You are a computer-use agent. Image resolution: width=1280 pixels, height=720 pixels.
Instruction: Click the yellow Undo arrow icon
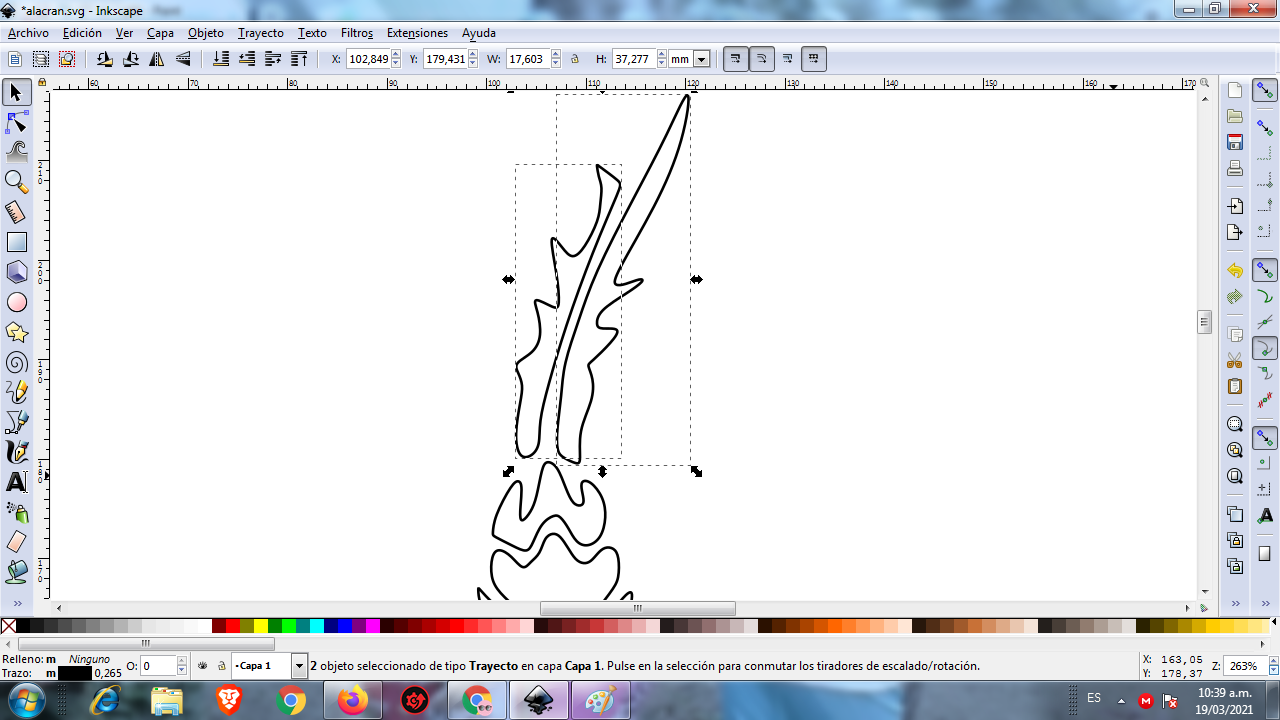tap(1235, 270)
